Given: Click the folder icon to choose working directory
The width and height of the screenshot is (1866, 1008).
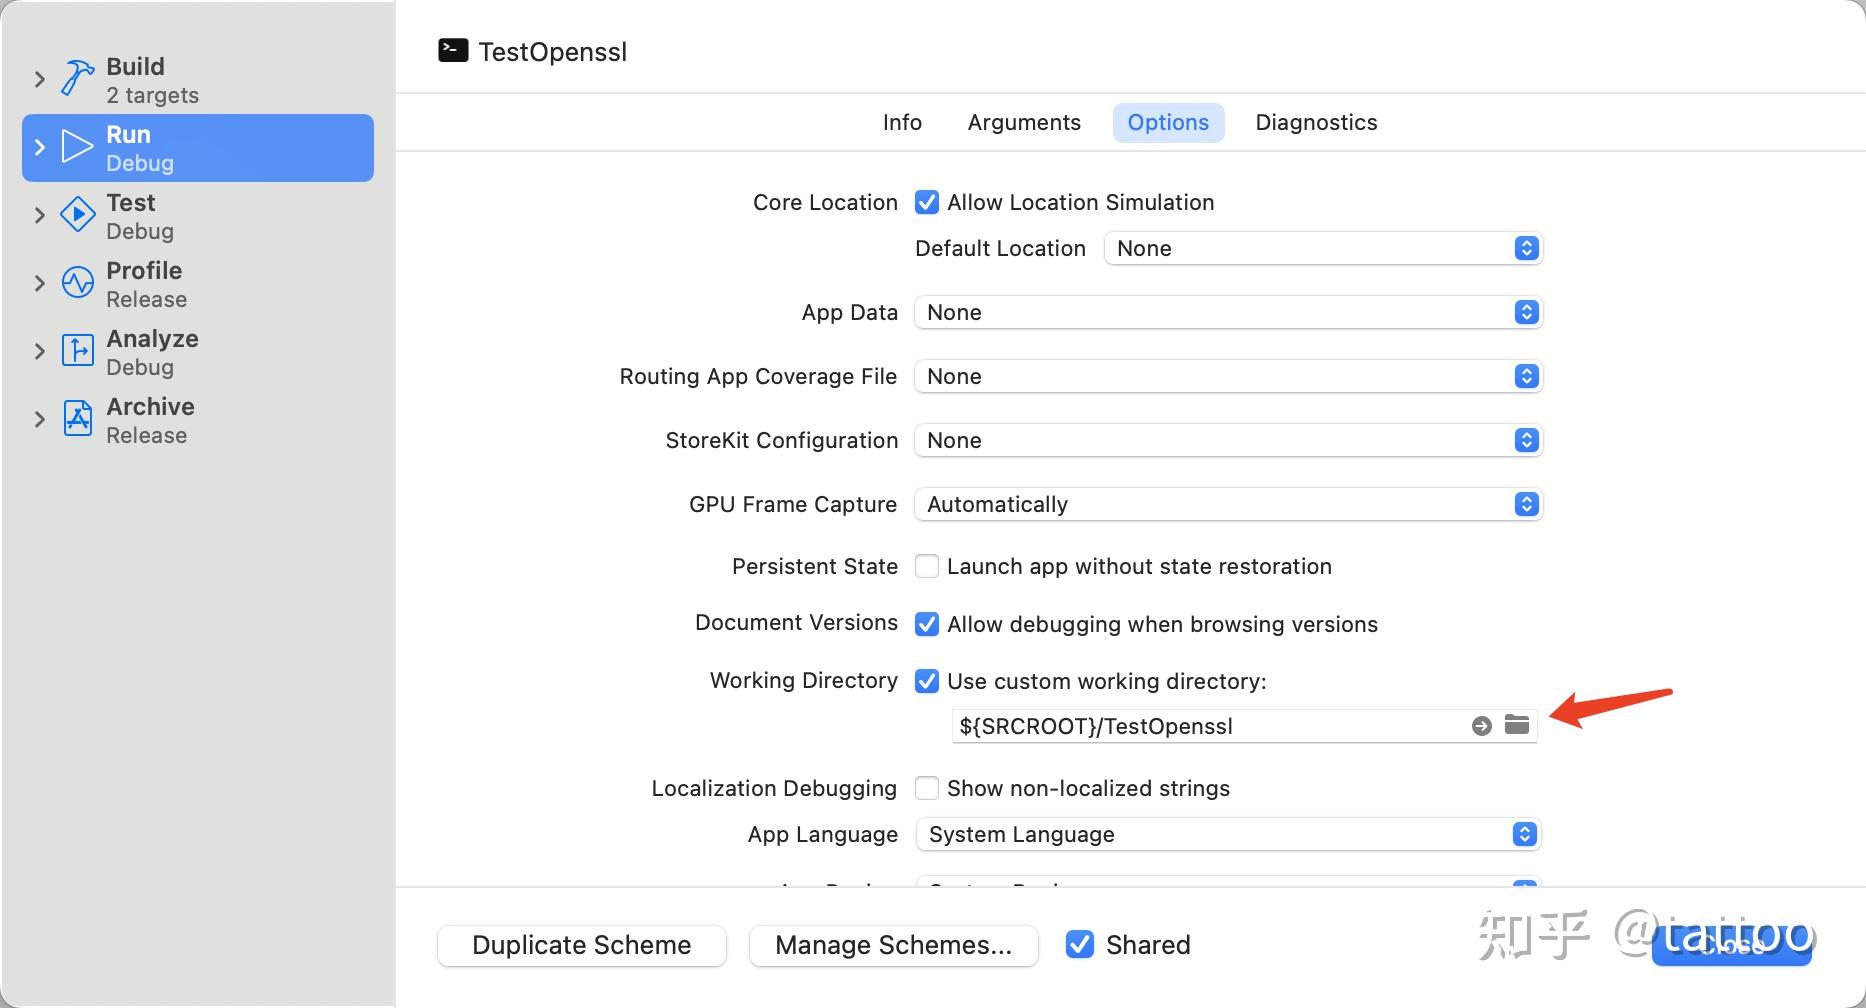Looking at the screenshot, I should pyautogui.click(x=1516, y=725).
